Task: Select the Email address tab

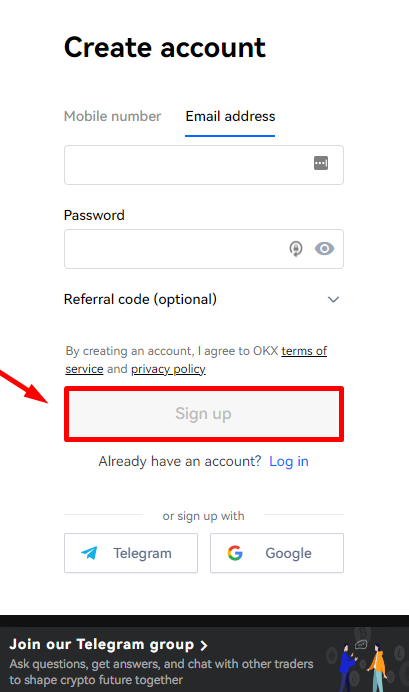Action: click(230, 116)
